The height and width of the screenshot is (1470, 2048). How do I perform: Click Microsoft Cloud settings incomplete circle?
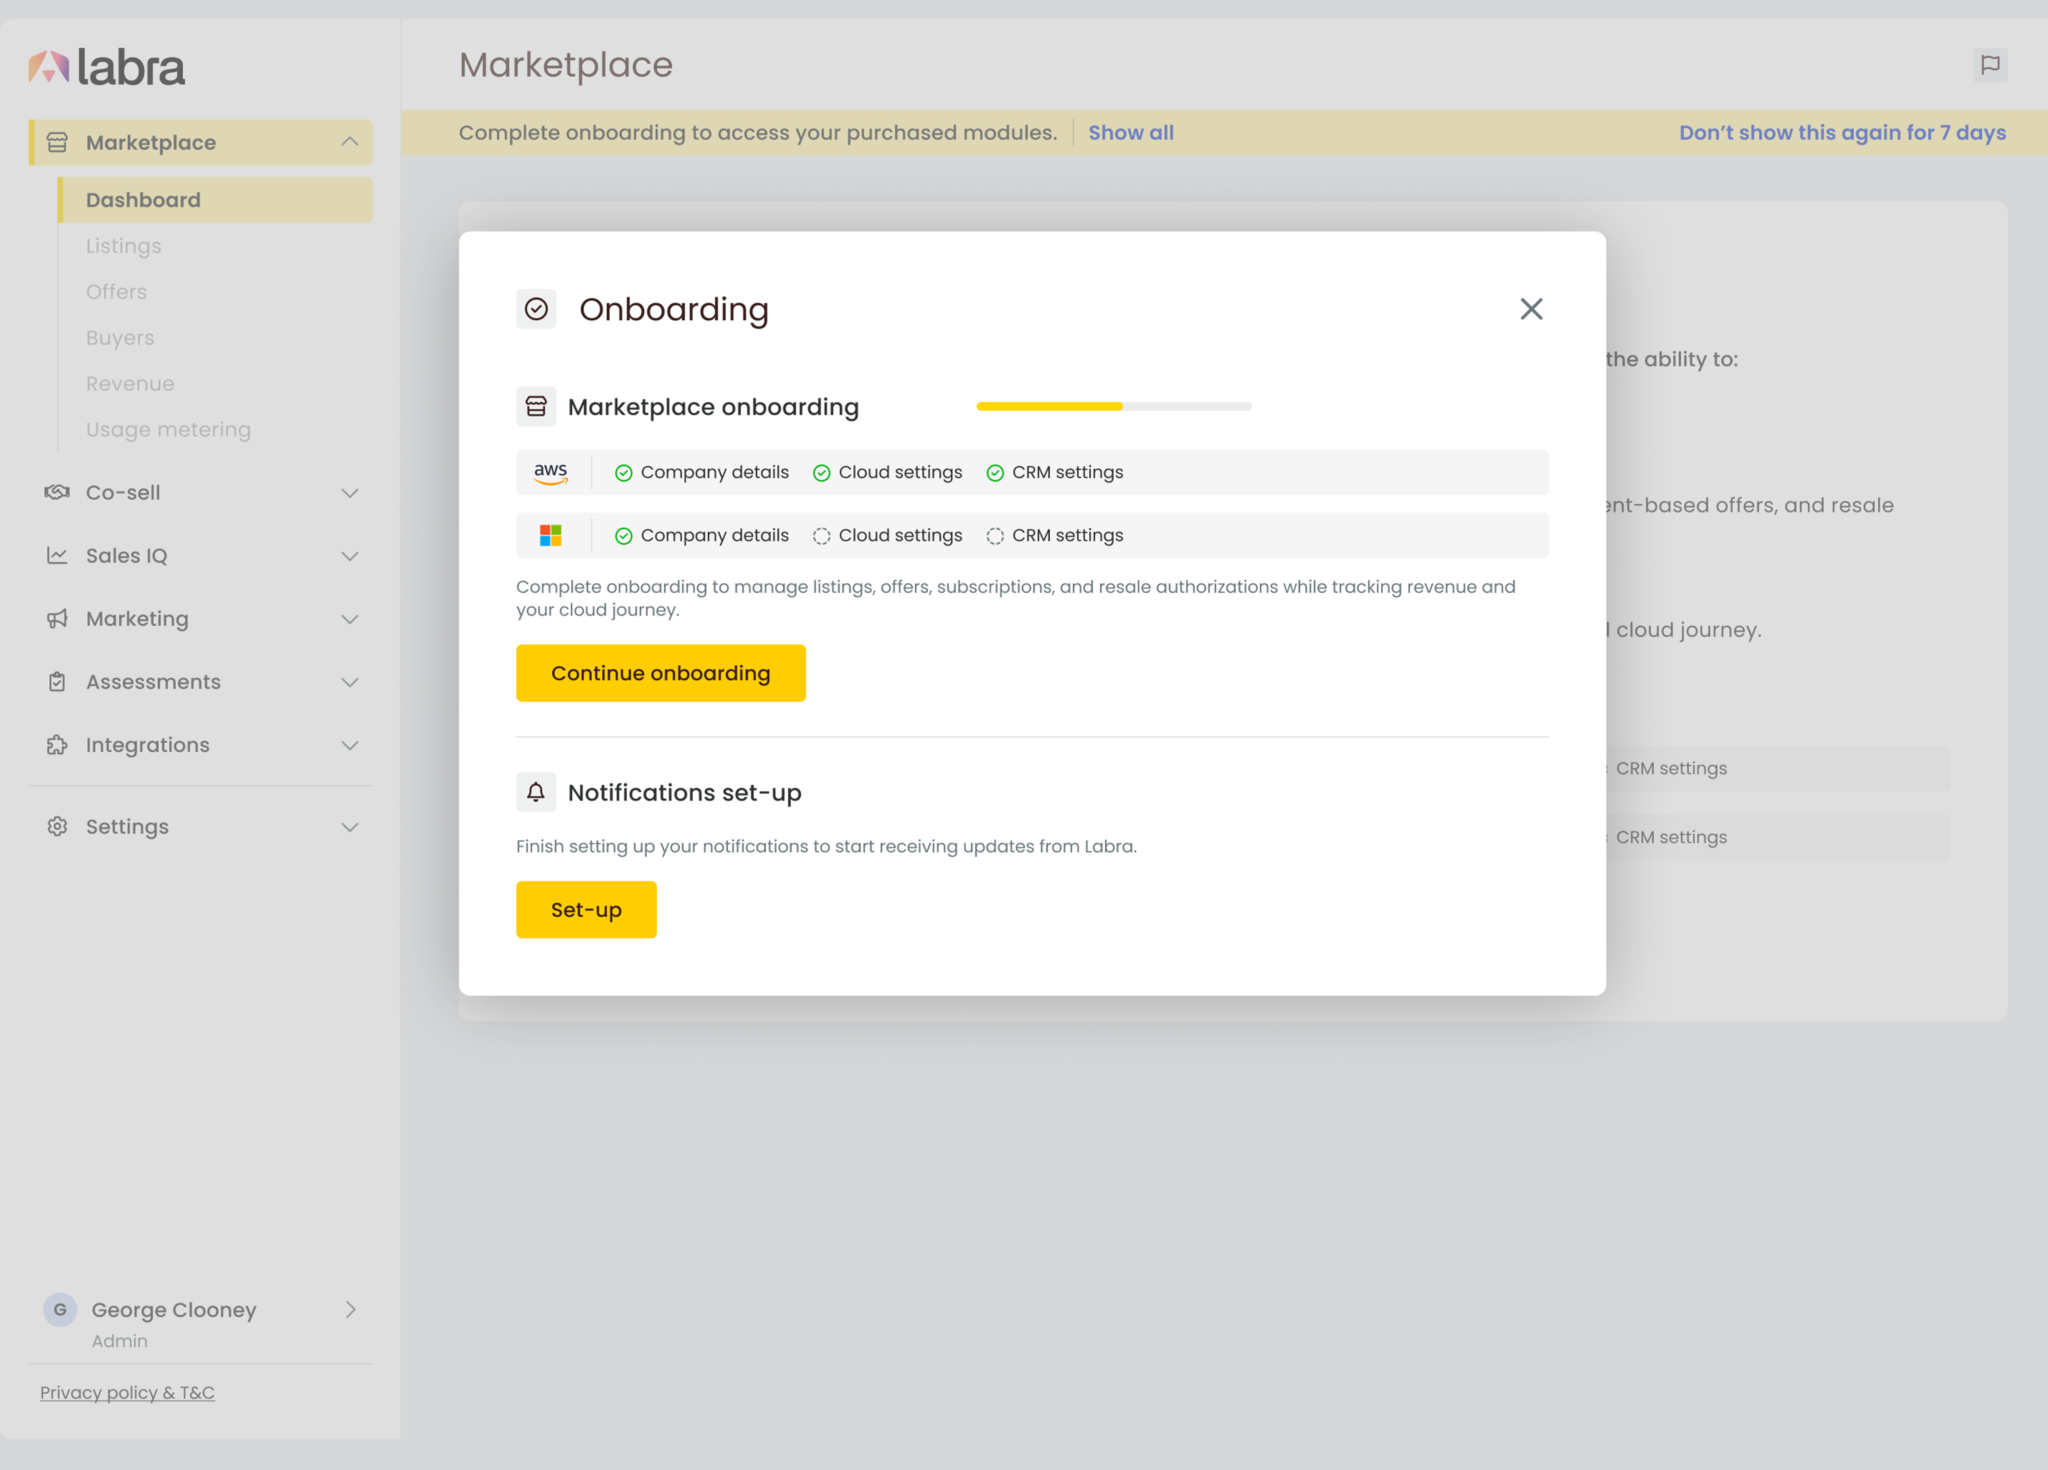click(822, 536)
